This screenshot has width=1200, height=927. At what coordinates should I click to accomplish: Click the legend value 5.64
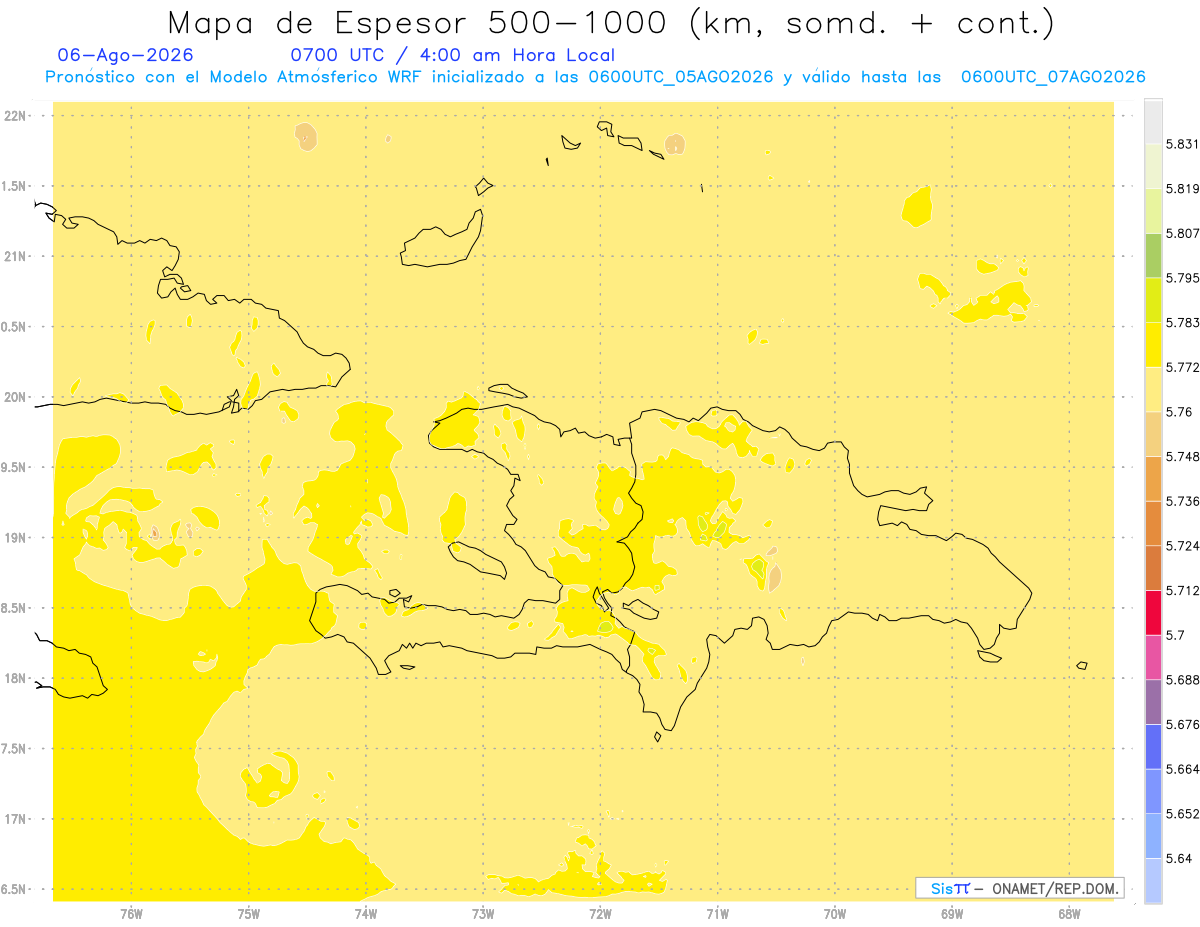(x=1179, y=858)
